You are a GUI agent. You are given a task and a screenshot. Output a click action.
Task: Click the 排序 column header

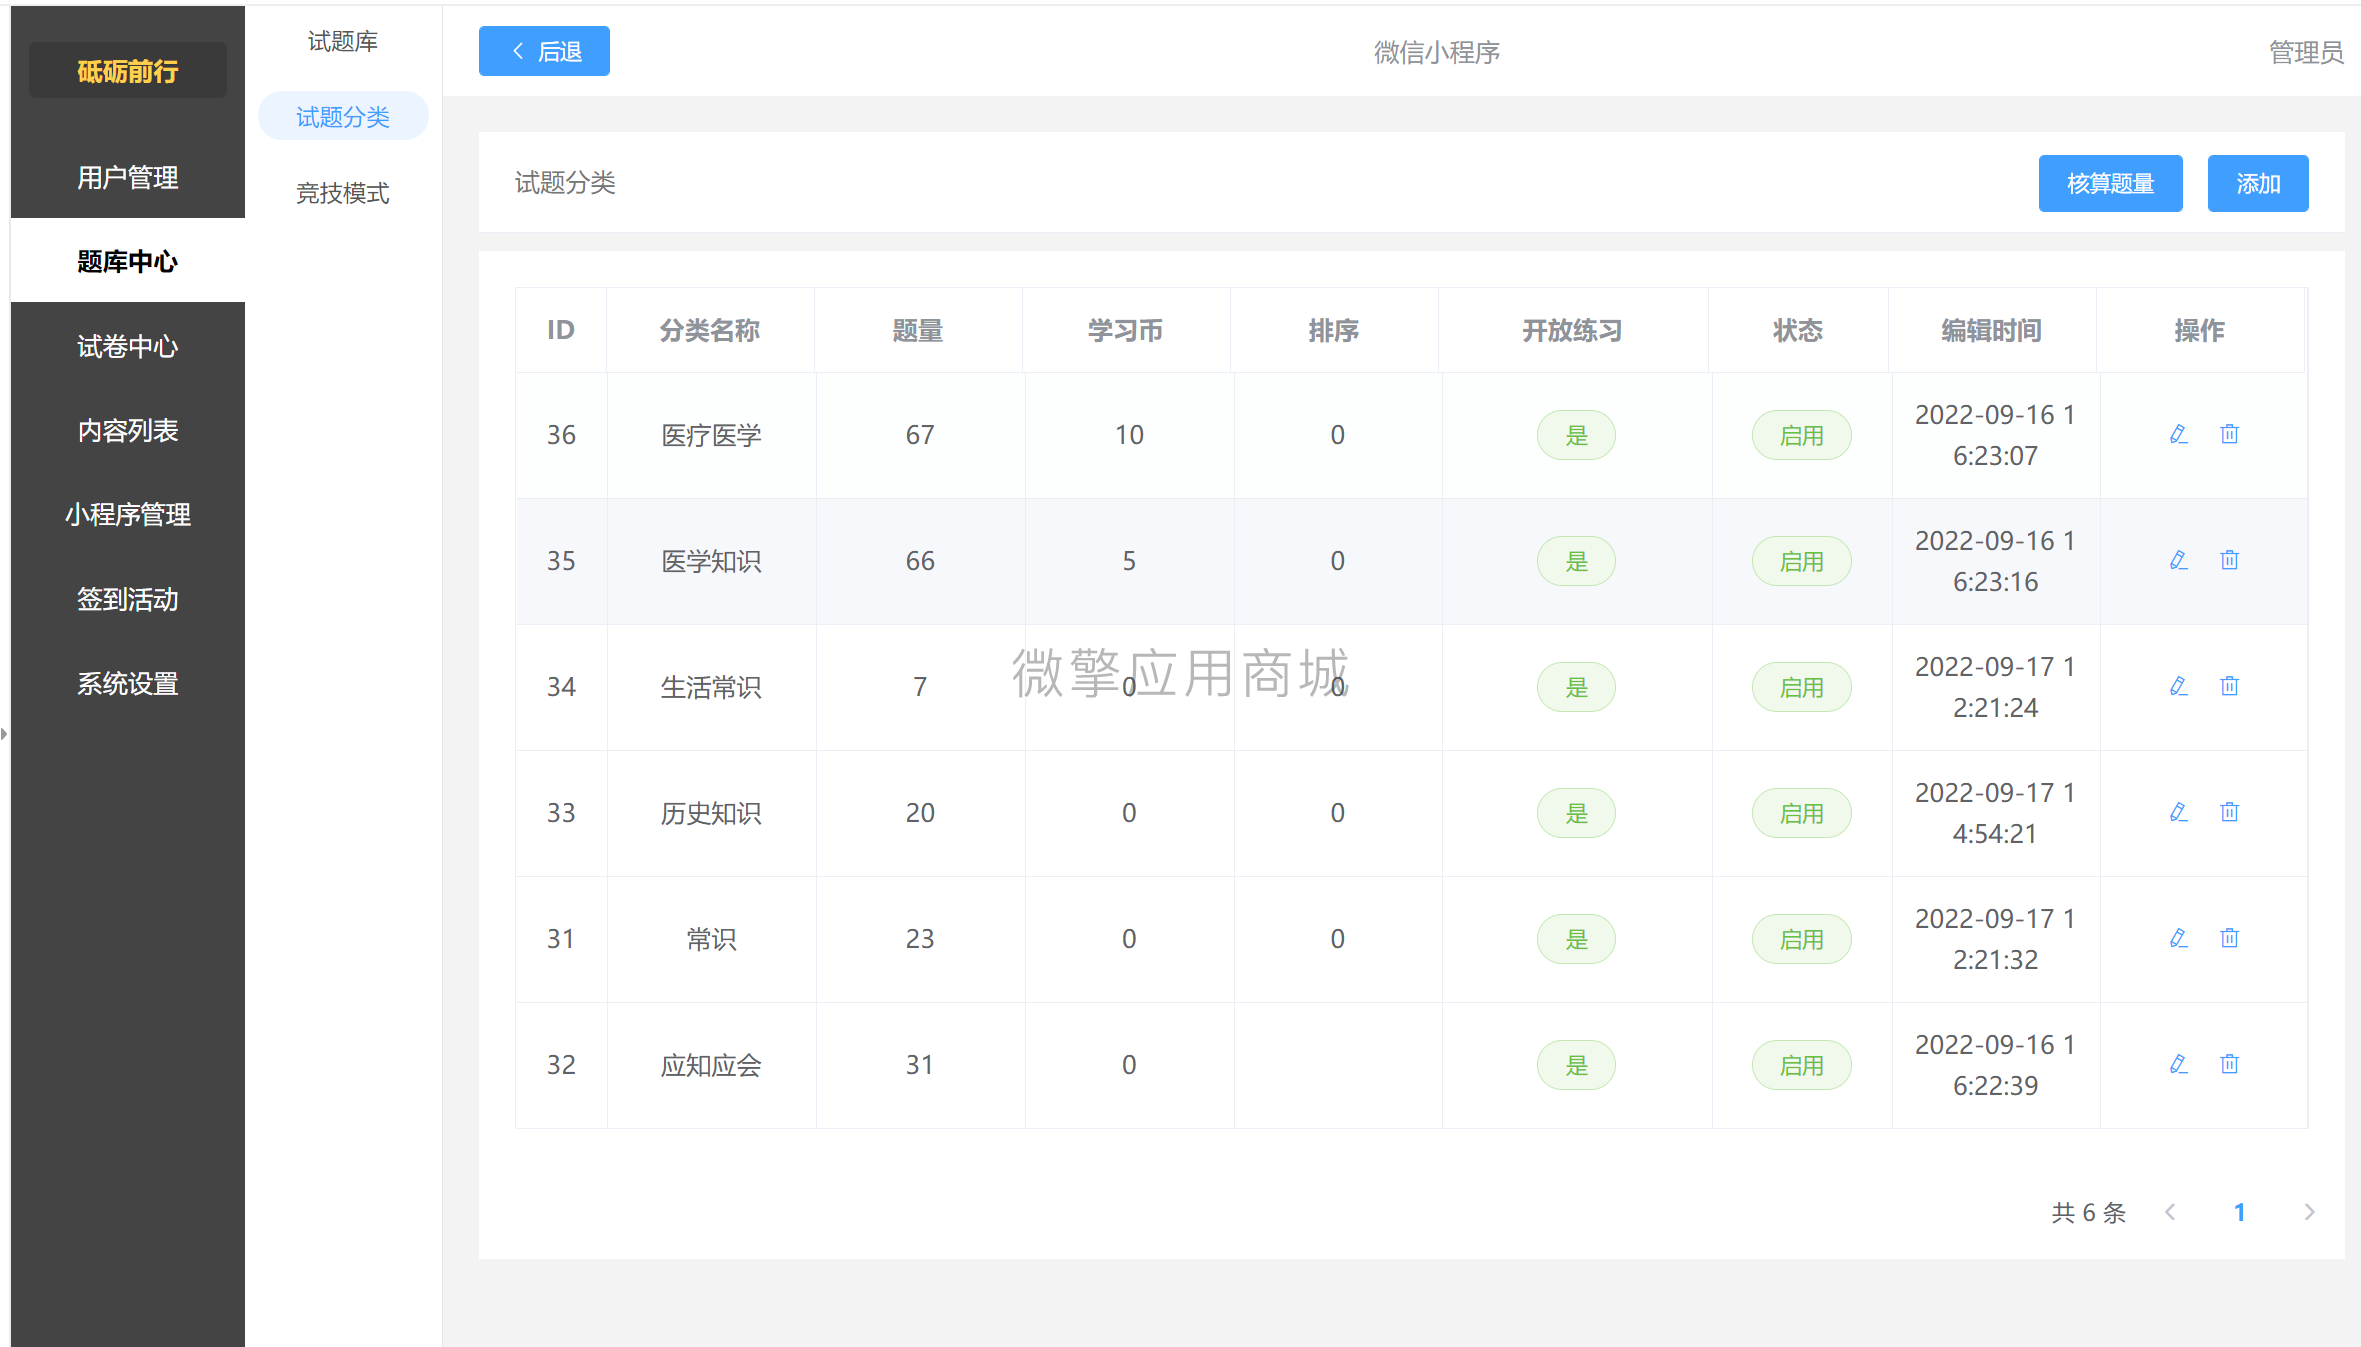(1334, 330)
